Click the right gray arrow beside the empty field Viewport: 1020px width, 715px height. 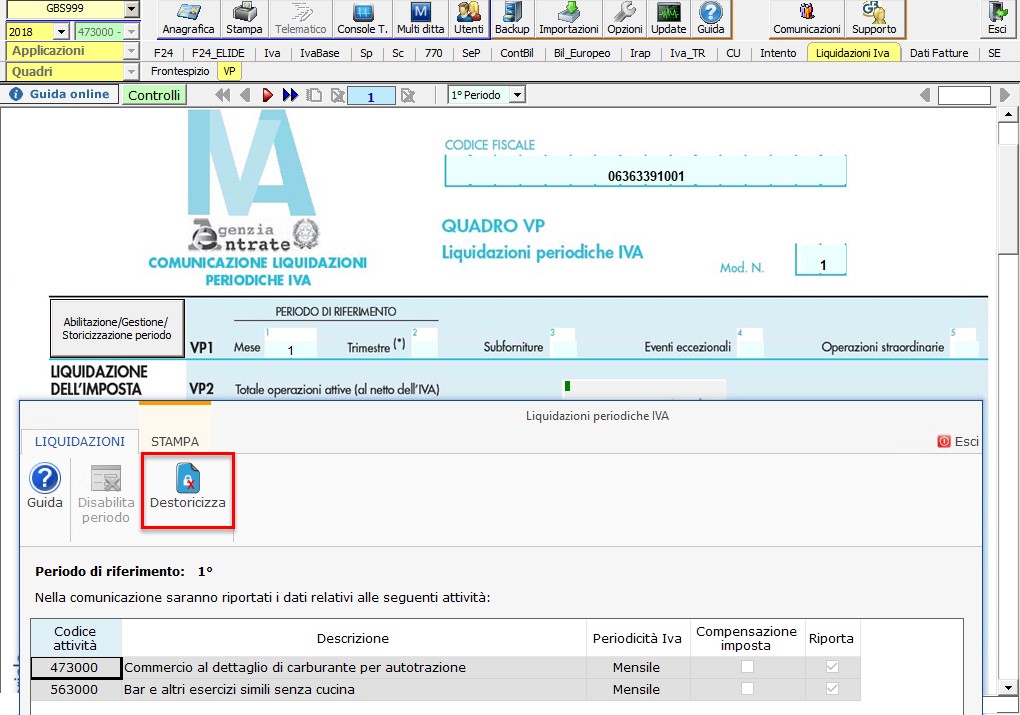tap(1004, 95)
